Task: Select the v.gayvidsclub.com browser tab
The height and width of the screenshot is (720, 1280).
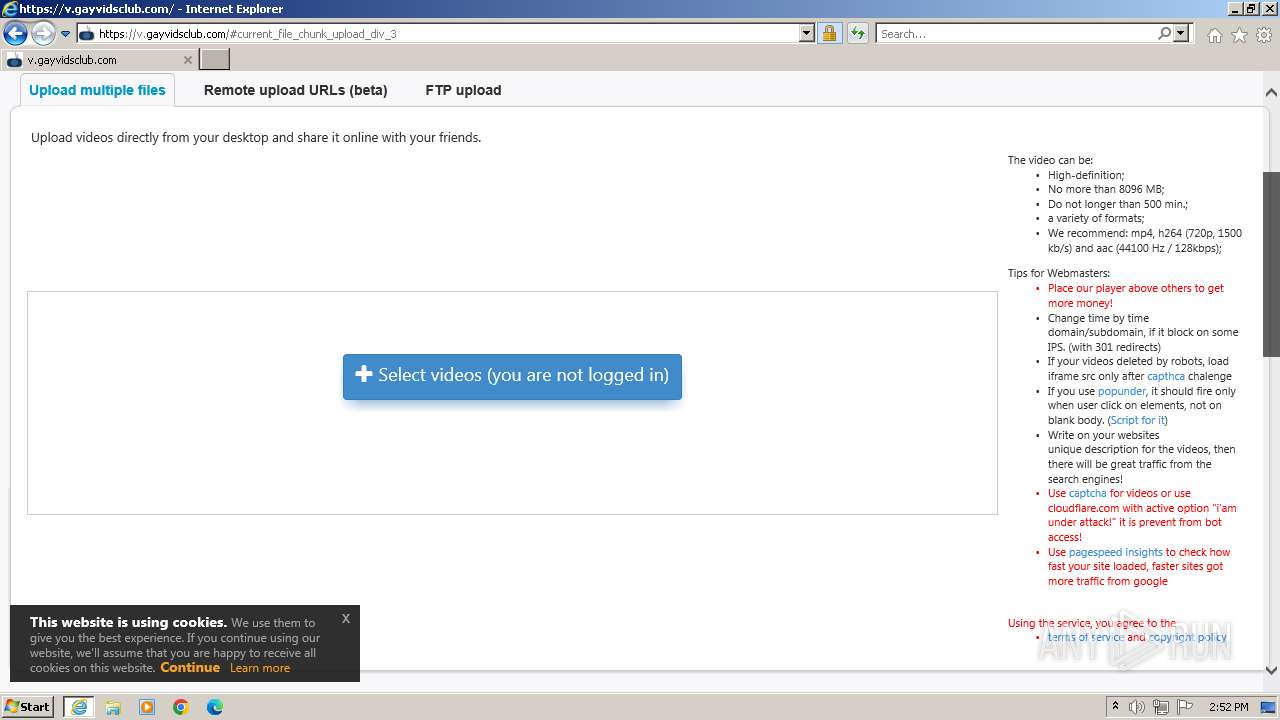Action: pos(99,60)
